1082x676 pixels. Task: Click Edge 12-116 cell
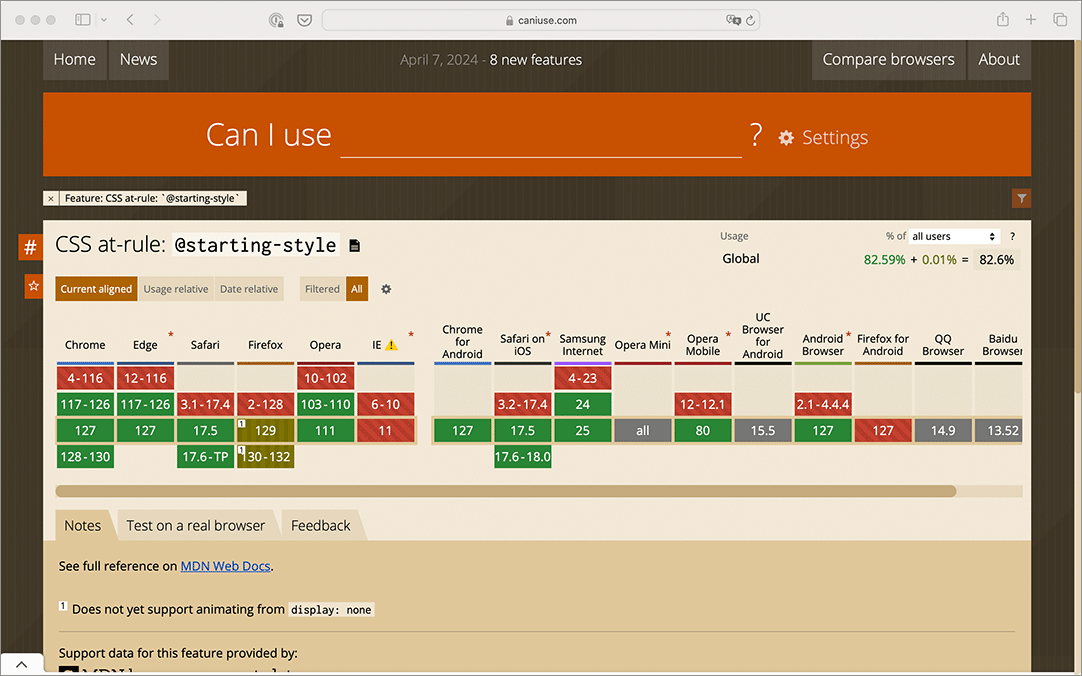146,378
